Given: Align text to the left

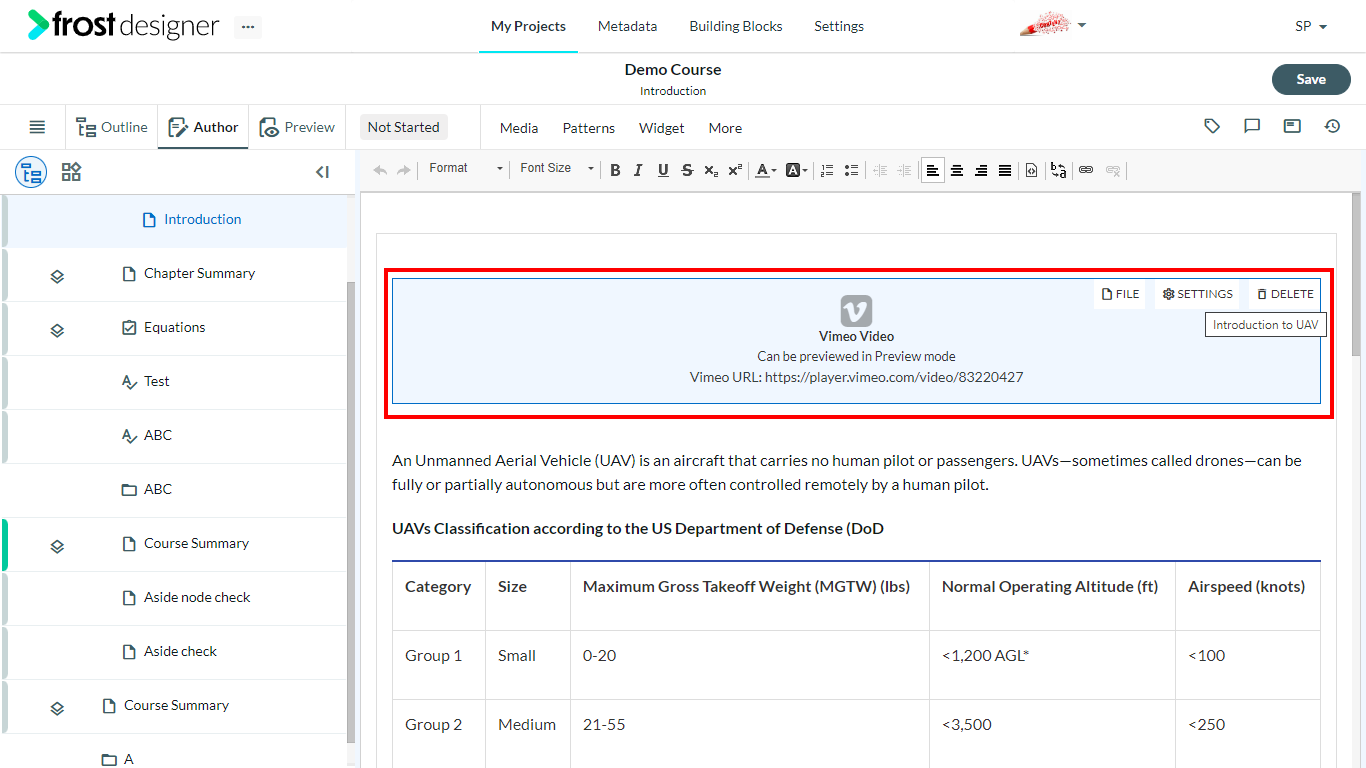Looking at the screenshot, I should pyautogui.click(x=933, y=170).
